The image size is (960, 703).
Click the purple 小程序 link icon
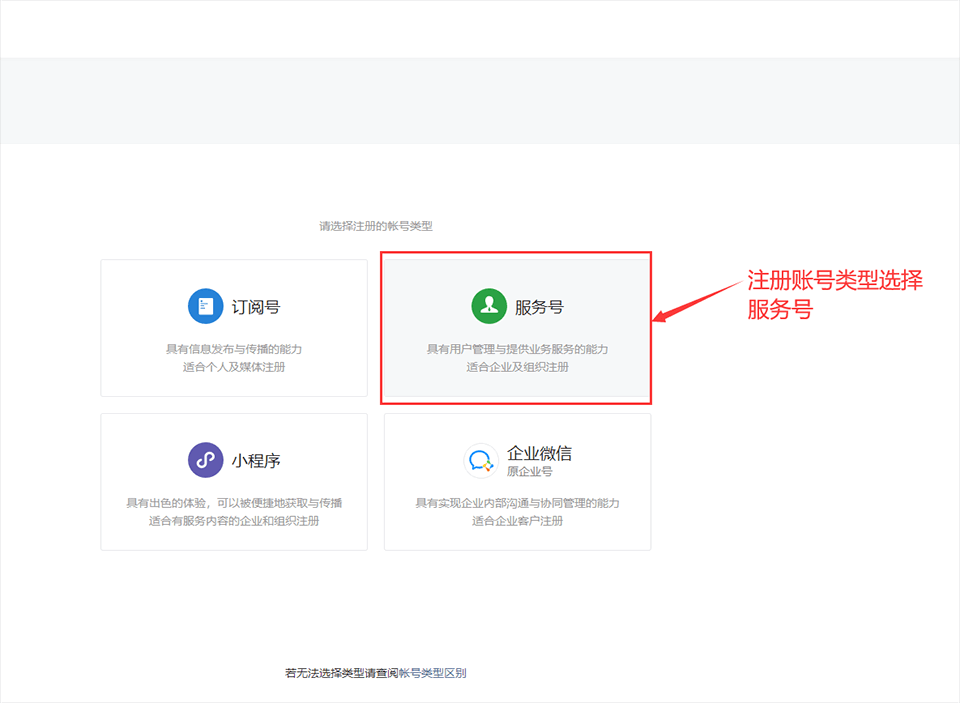pyautogui.click(x=205, y=460)
